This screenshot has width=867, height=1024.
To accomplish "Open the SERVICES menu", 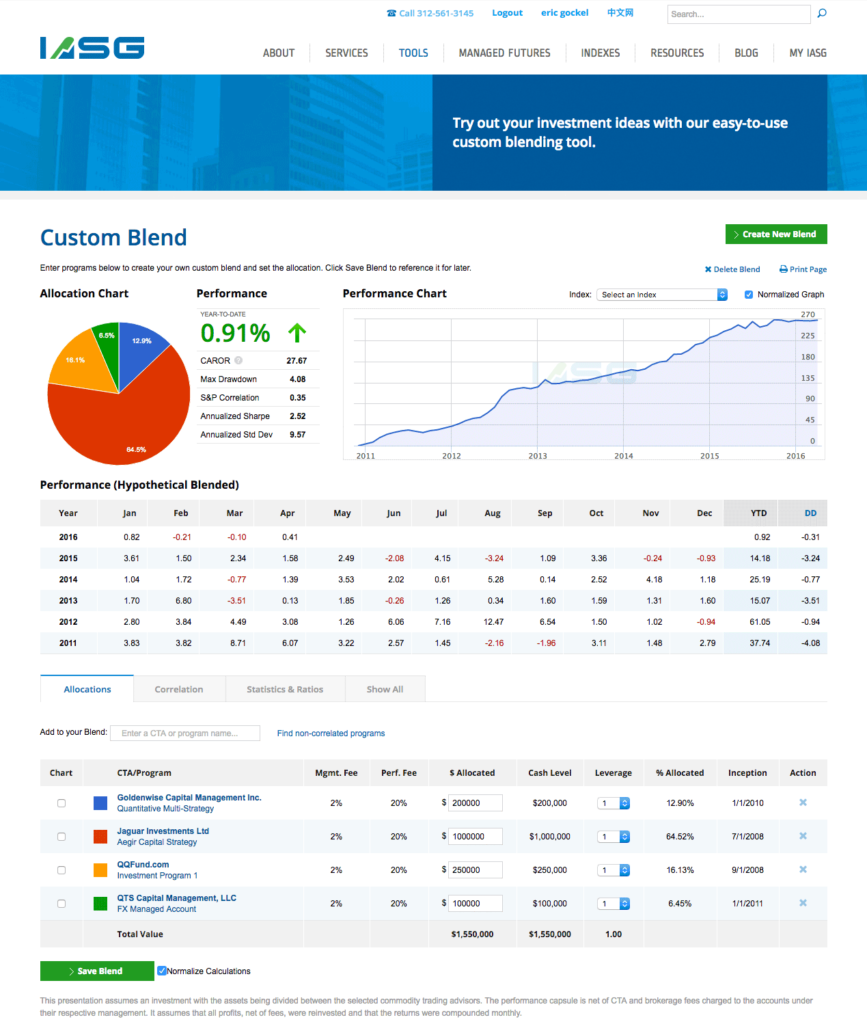I will 347,53.
